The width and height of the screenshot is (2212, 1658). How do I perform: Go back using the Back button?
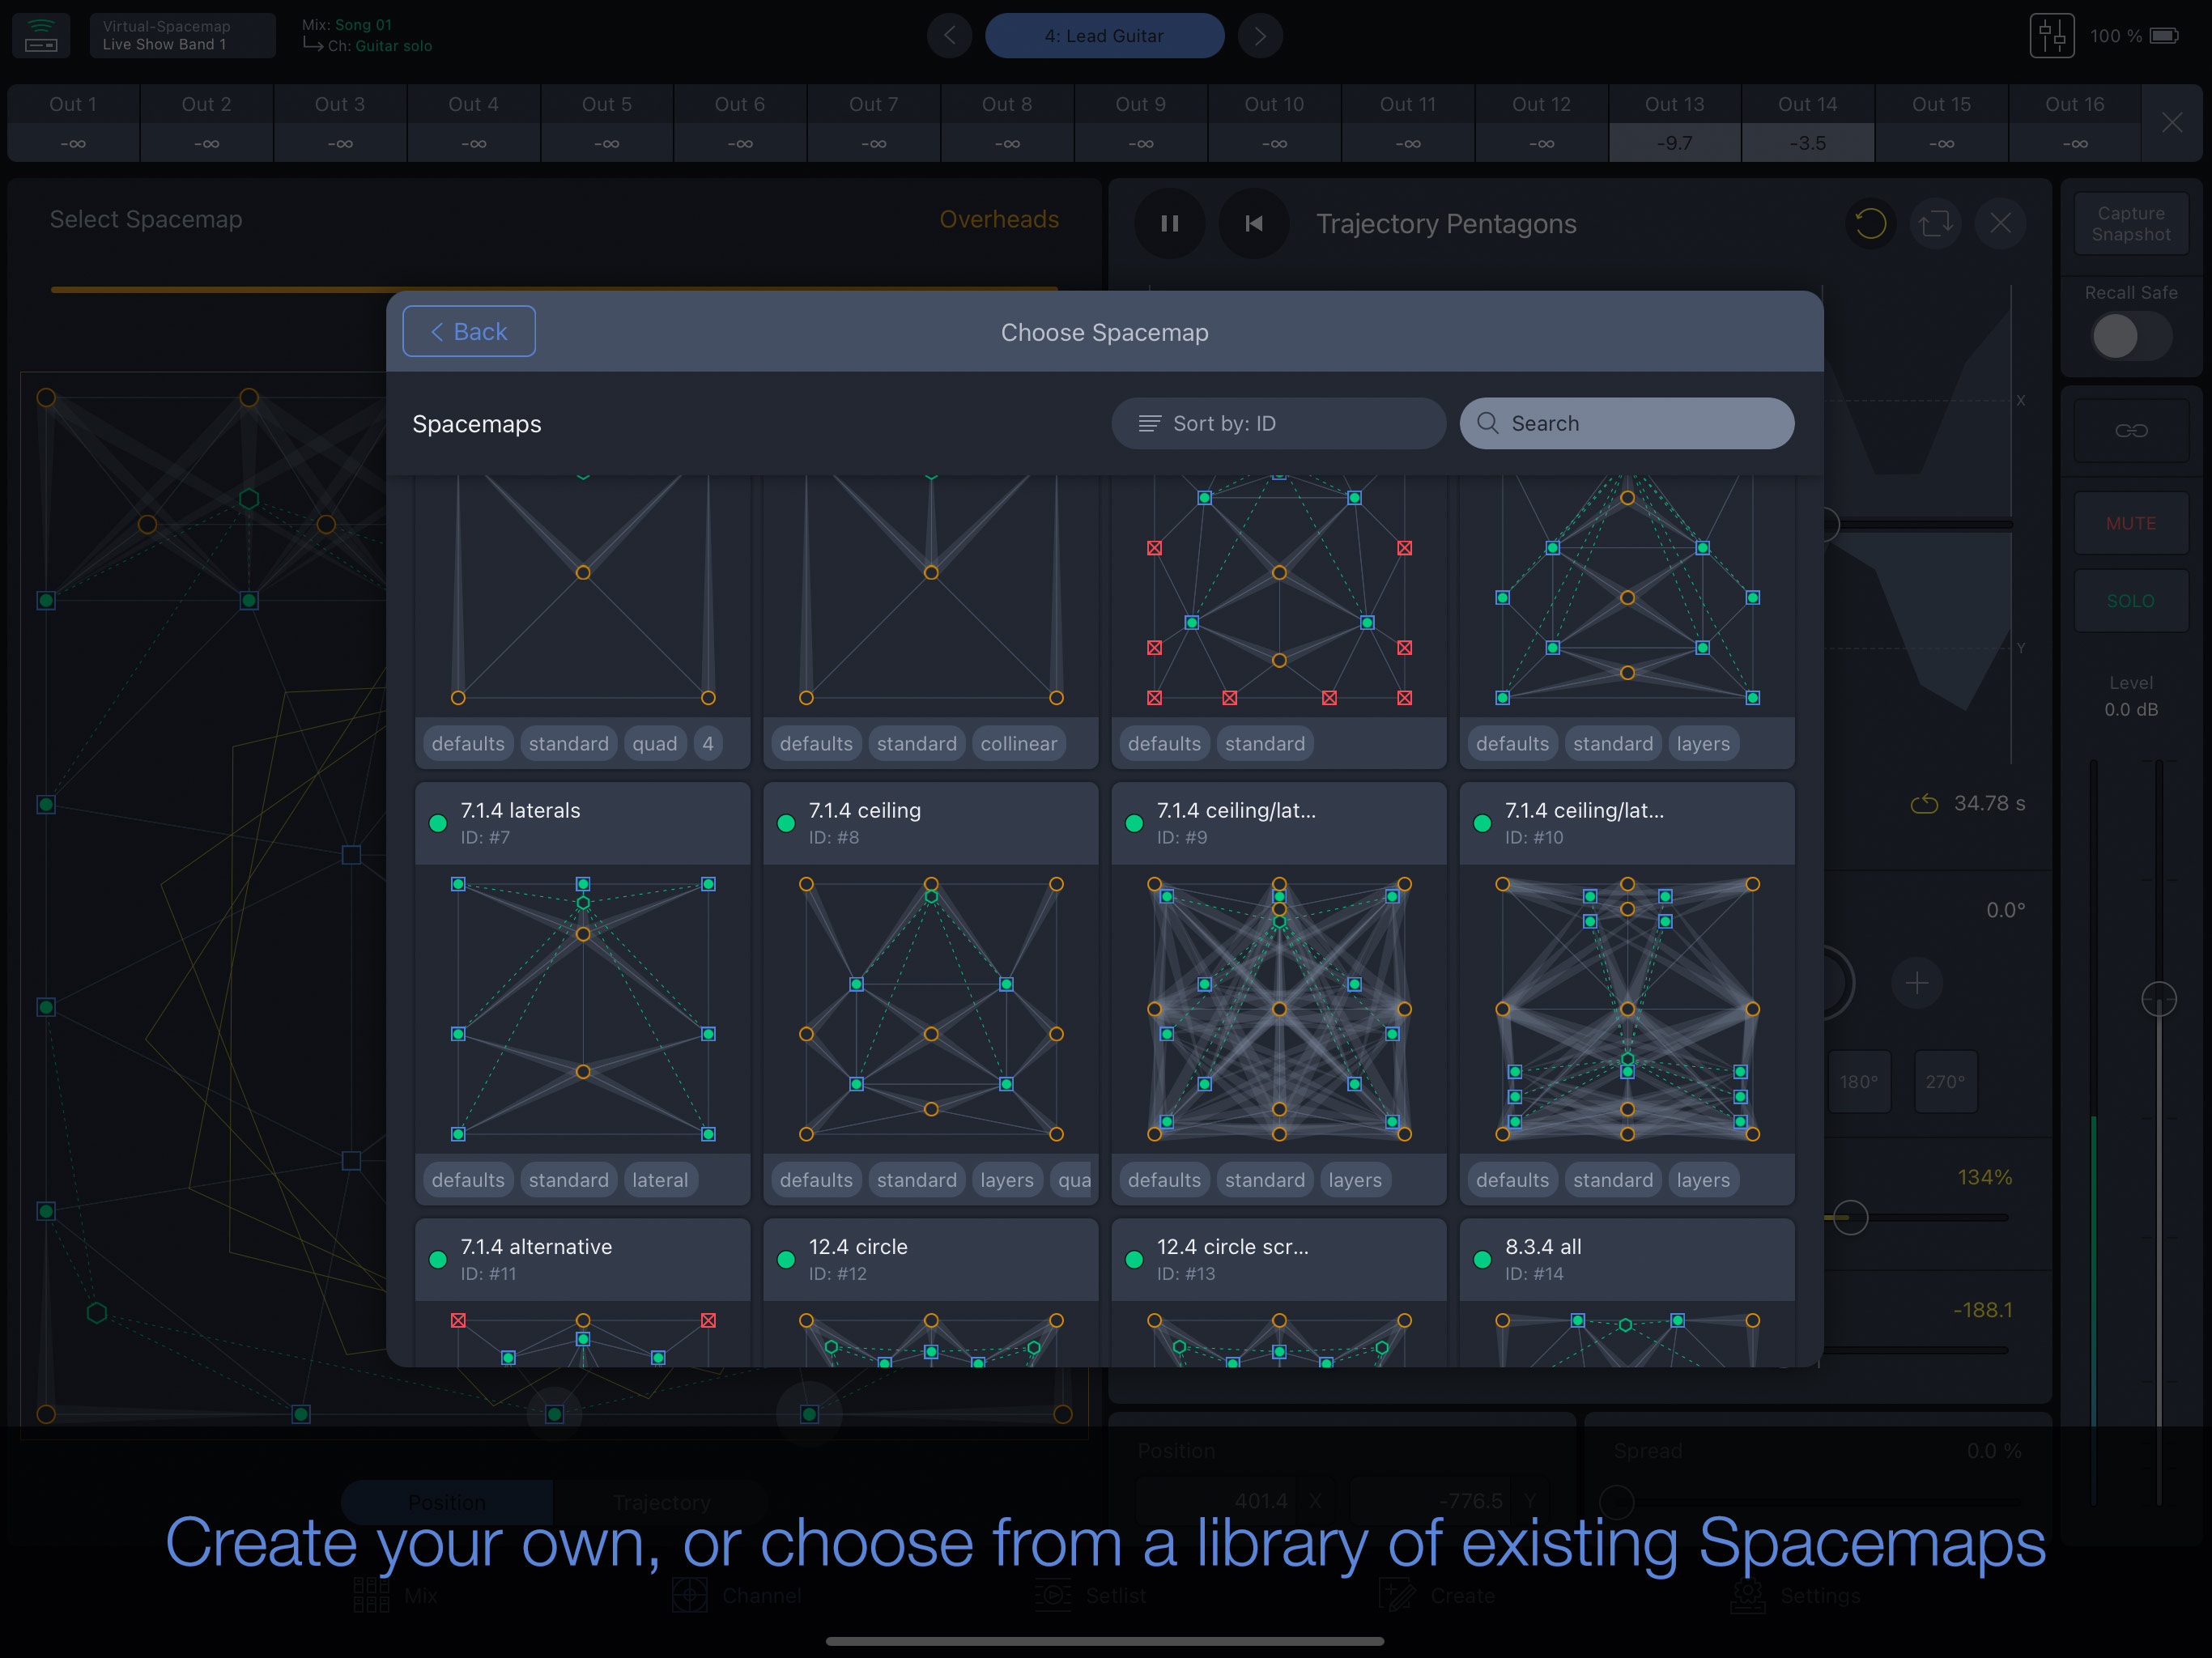[469, 331]
